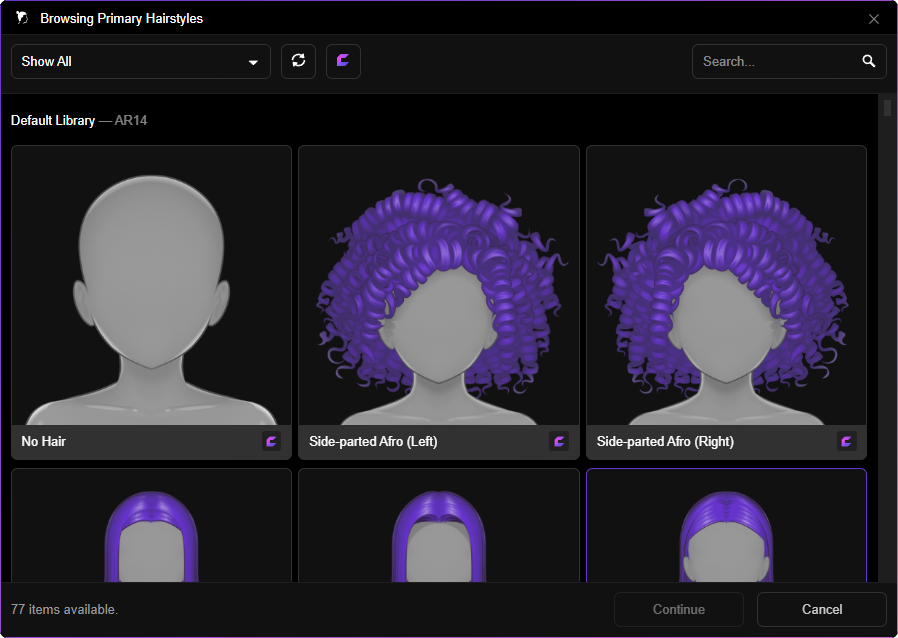This screenshot has width=898, height=638.
Task: Click the Cancel button
Action: coord(822,609)
